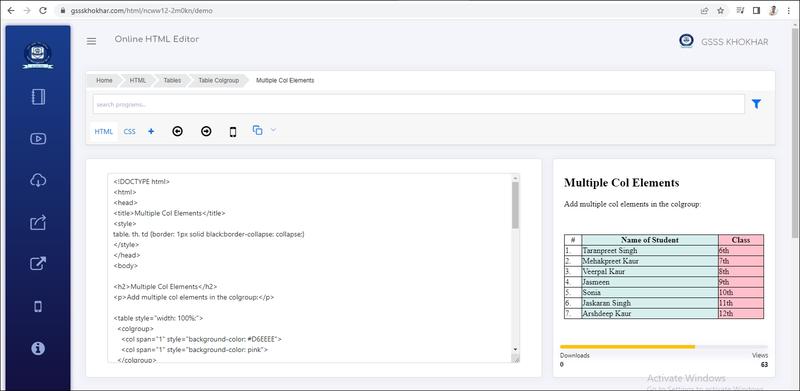
Task: Open the external link sidebar icon
Action: 38,263
